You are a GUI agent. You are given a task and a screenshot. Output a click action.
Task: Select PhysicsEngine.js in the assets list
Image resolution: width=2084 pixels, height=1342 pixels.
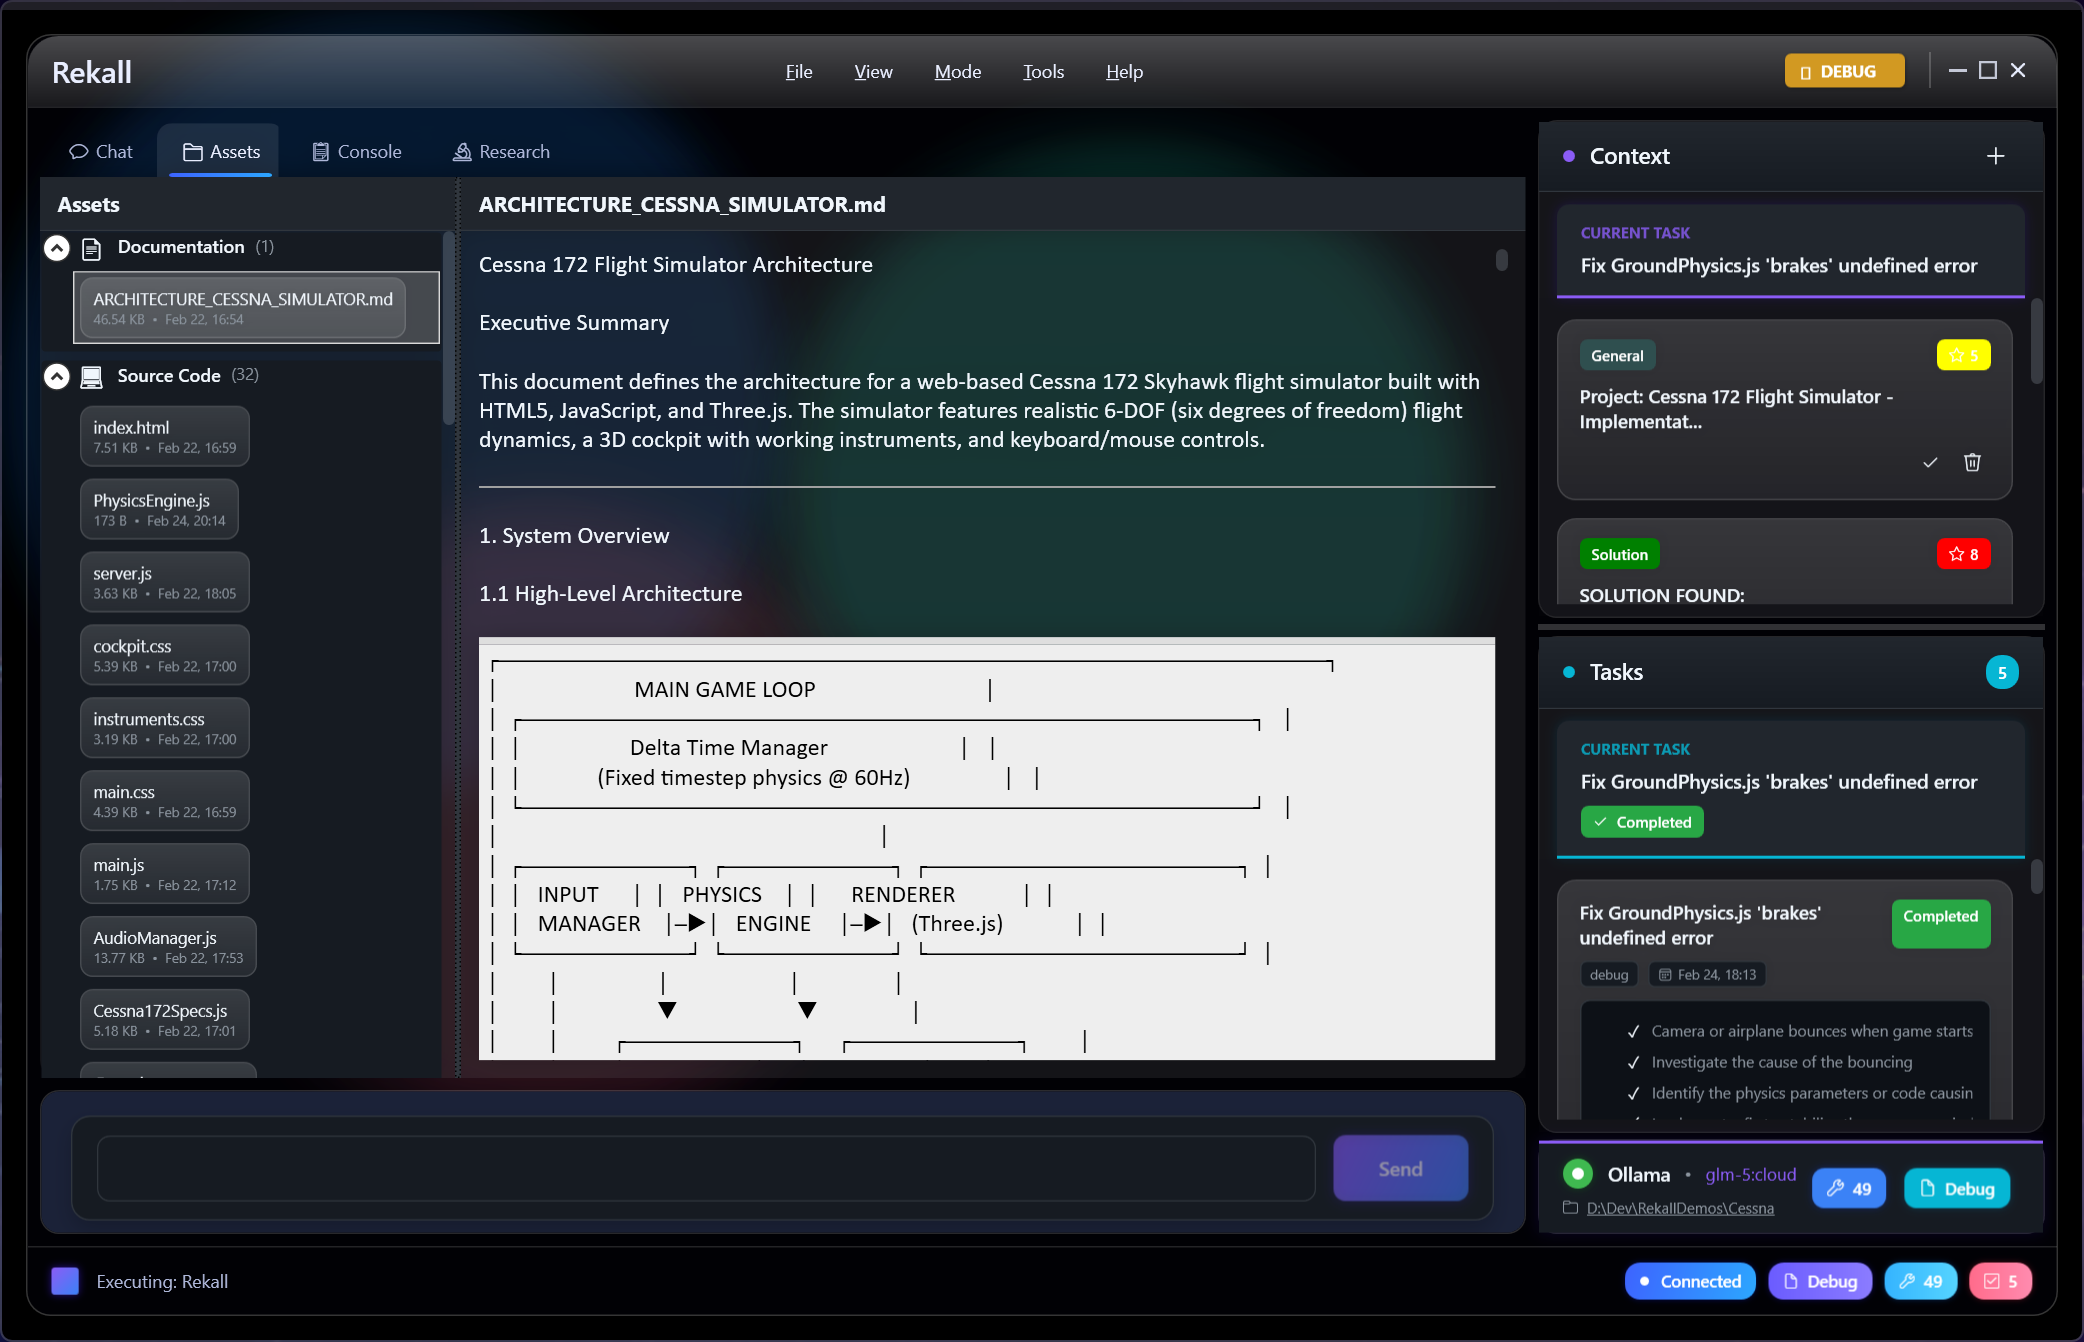point(160,509)
